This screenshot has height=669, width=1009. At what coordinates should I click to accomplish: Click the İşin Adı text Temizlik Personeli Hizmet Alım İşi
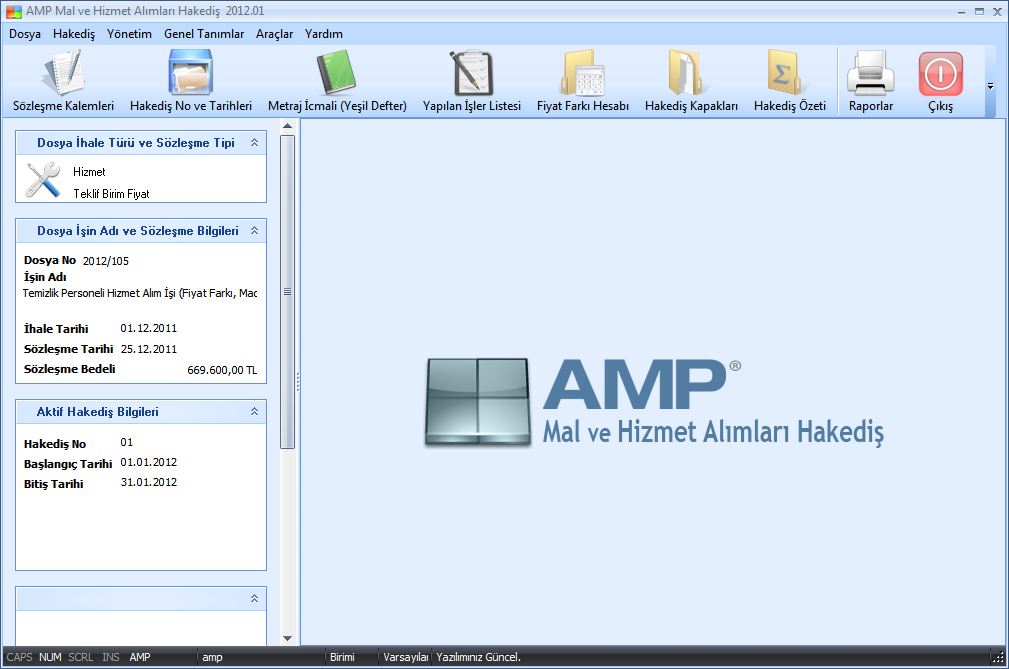coord(140,293)
